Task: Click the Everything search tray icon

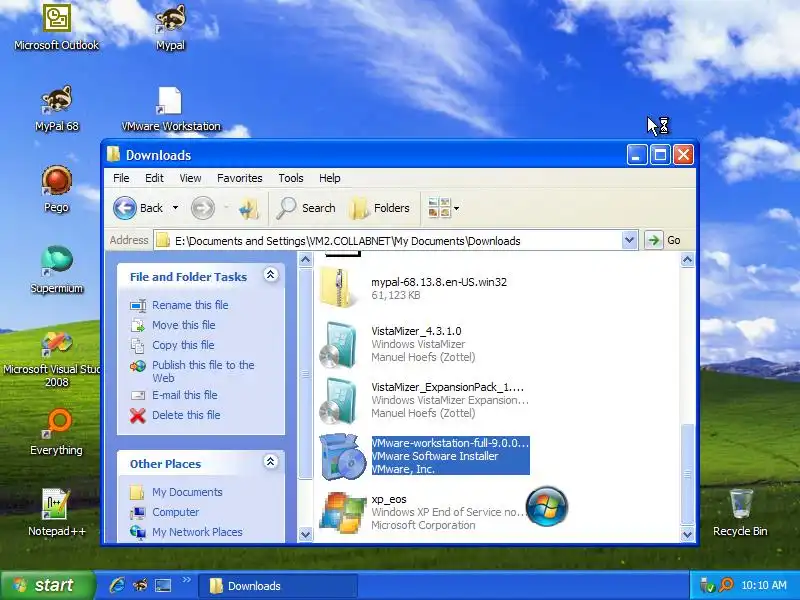Action: 726,585
